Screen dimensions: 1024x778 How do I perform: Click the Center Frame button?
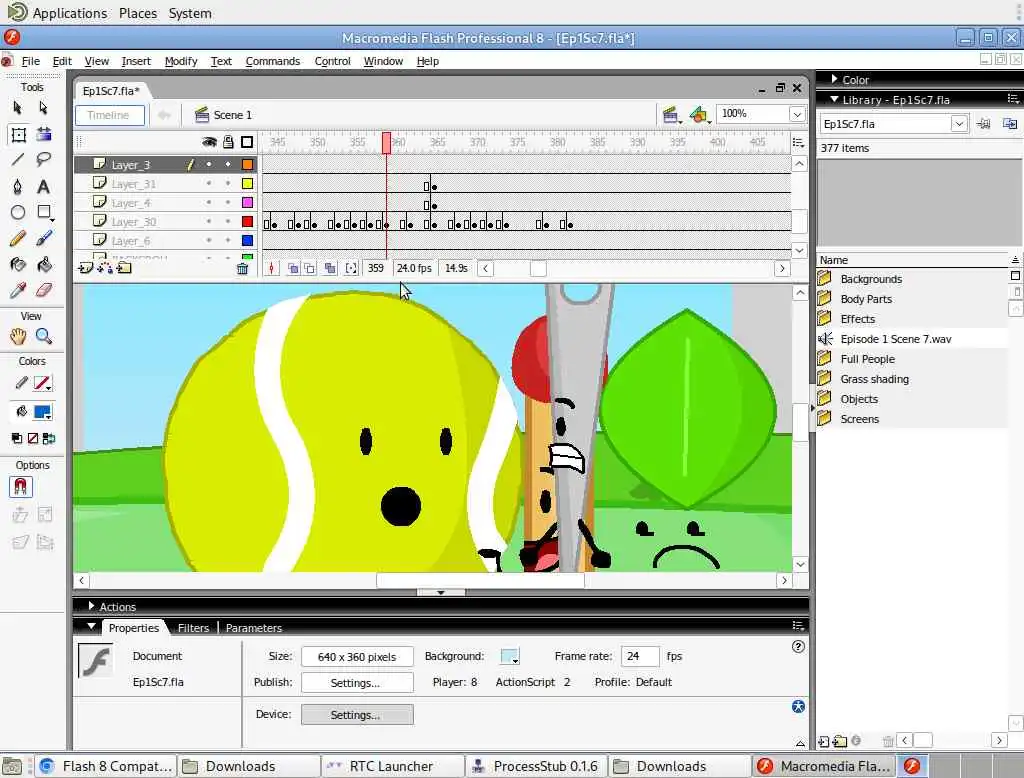point(272,268)
